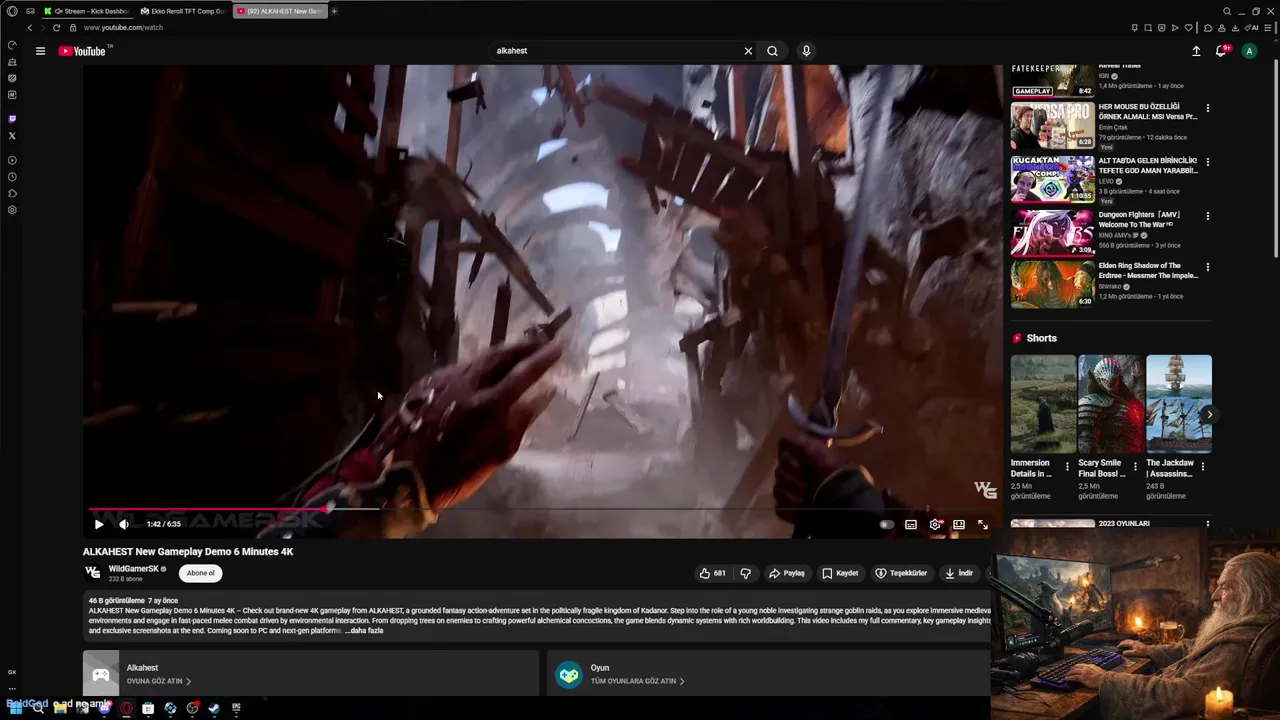1280x720 pixels.
Task: Switch to theater mode
Action: 959,524
